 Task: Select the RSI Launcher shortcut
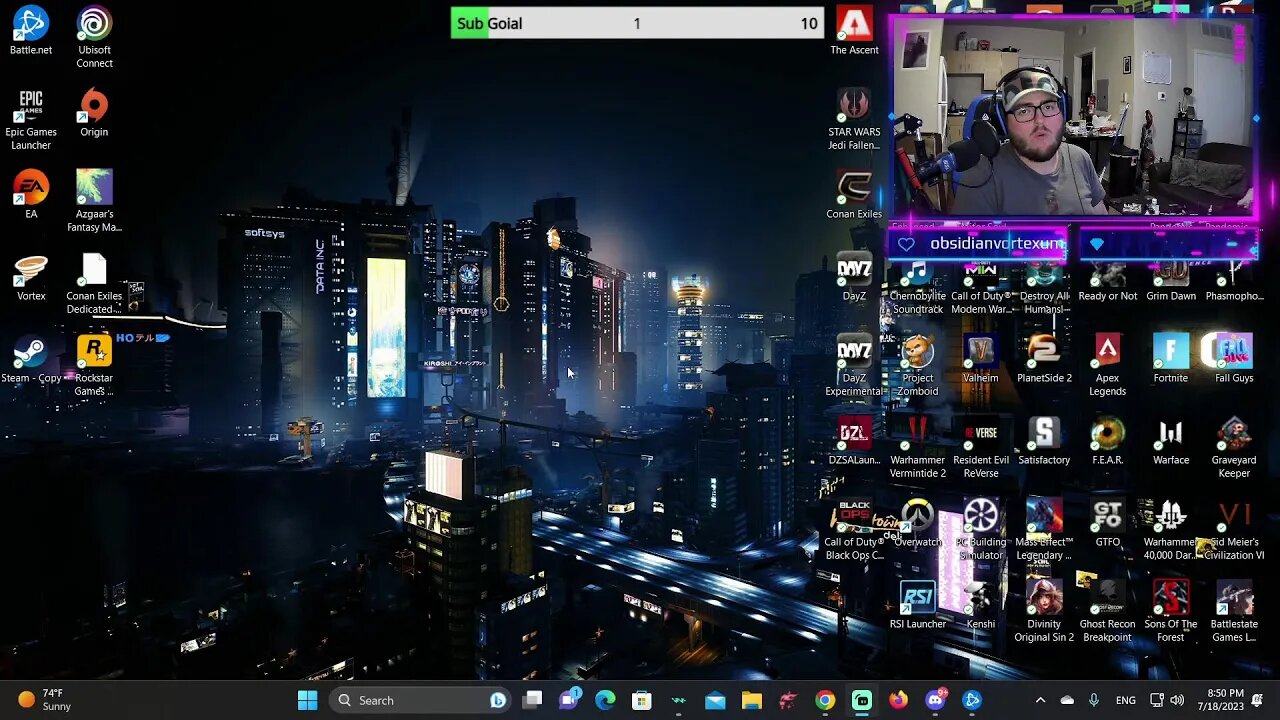[917, 605]
